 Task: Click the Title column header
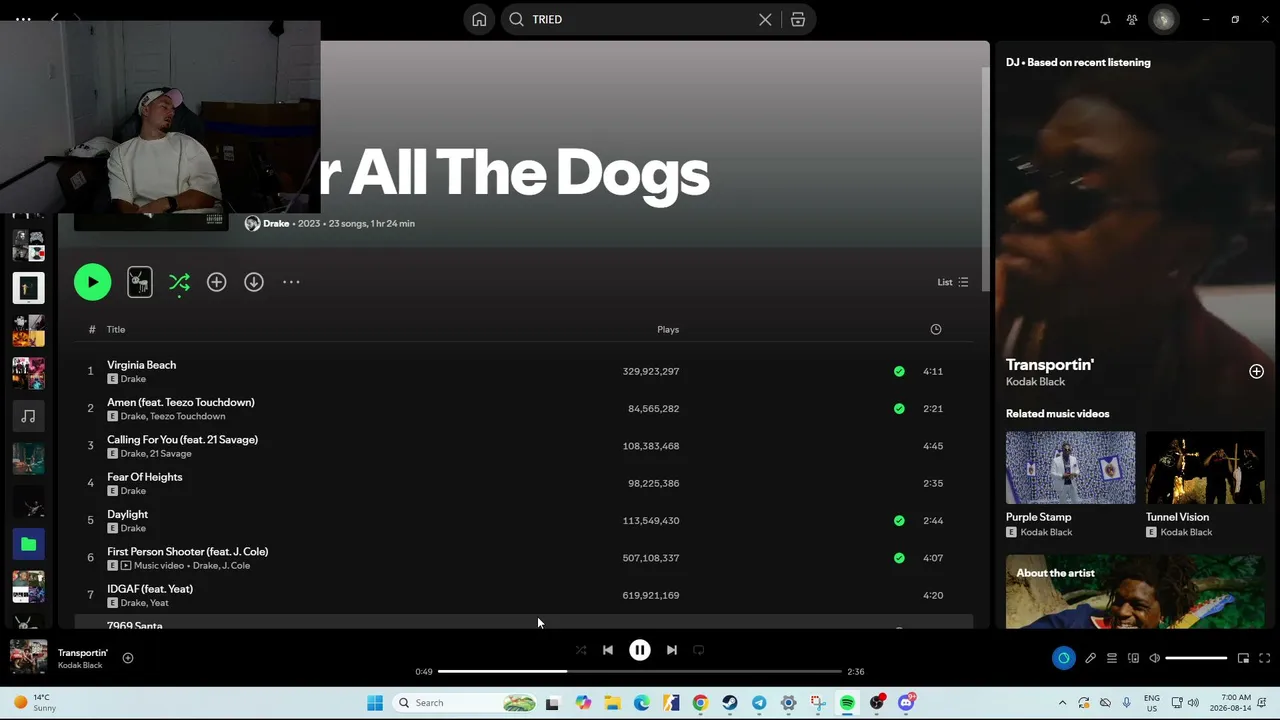[x=116, y=329]
